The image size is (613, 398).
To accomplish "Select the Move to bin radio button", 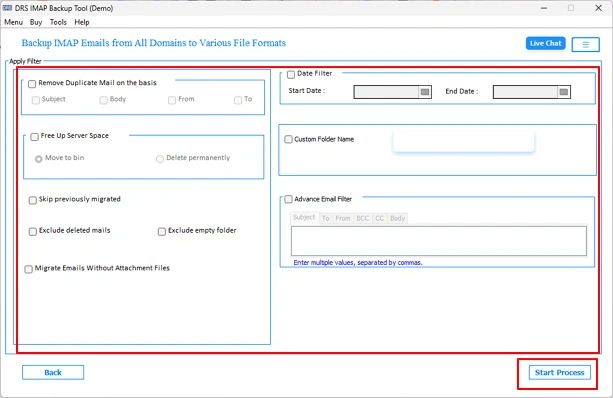I will (39, 159).
